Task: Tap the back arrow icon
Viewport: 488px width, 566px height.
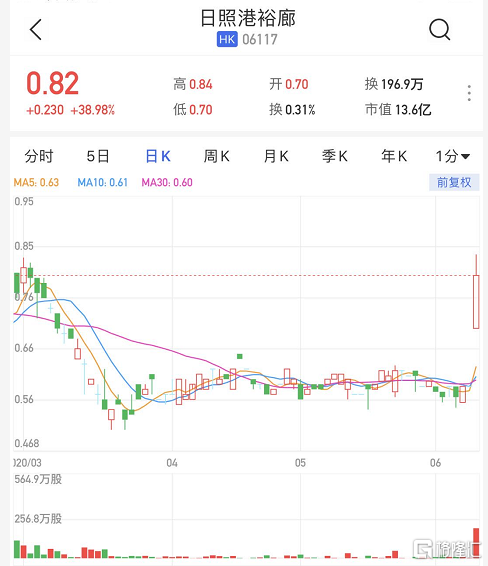Action: click(35, 29)
